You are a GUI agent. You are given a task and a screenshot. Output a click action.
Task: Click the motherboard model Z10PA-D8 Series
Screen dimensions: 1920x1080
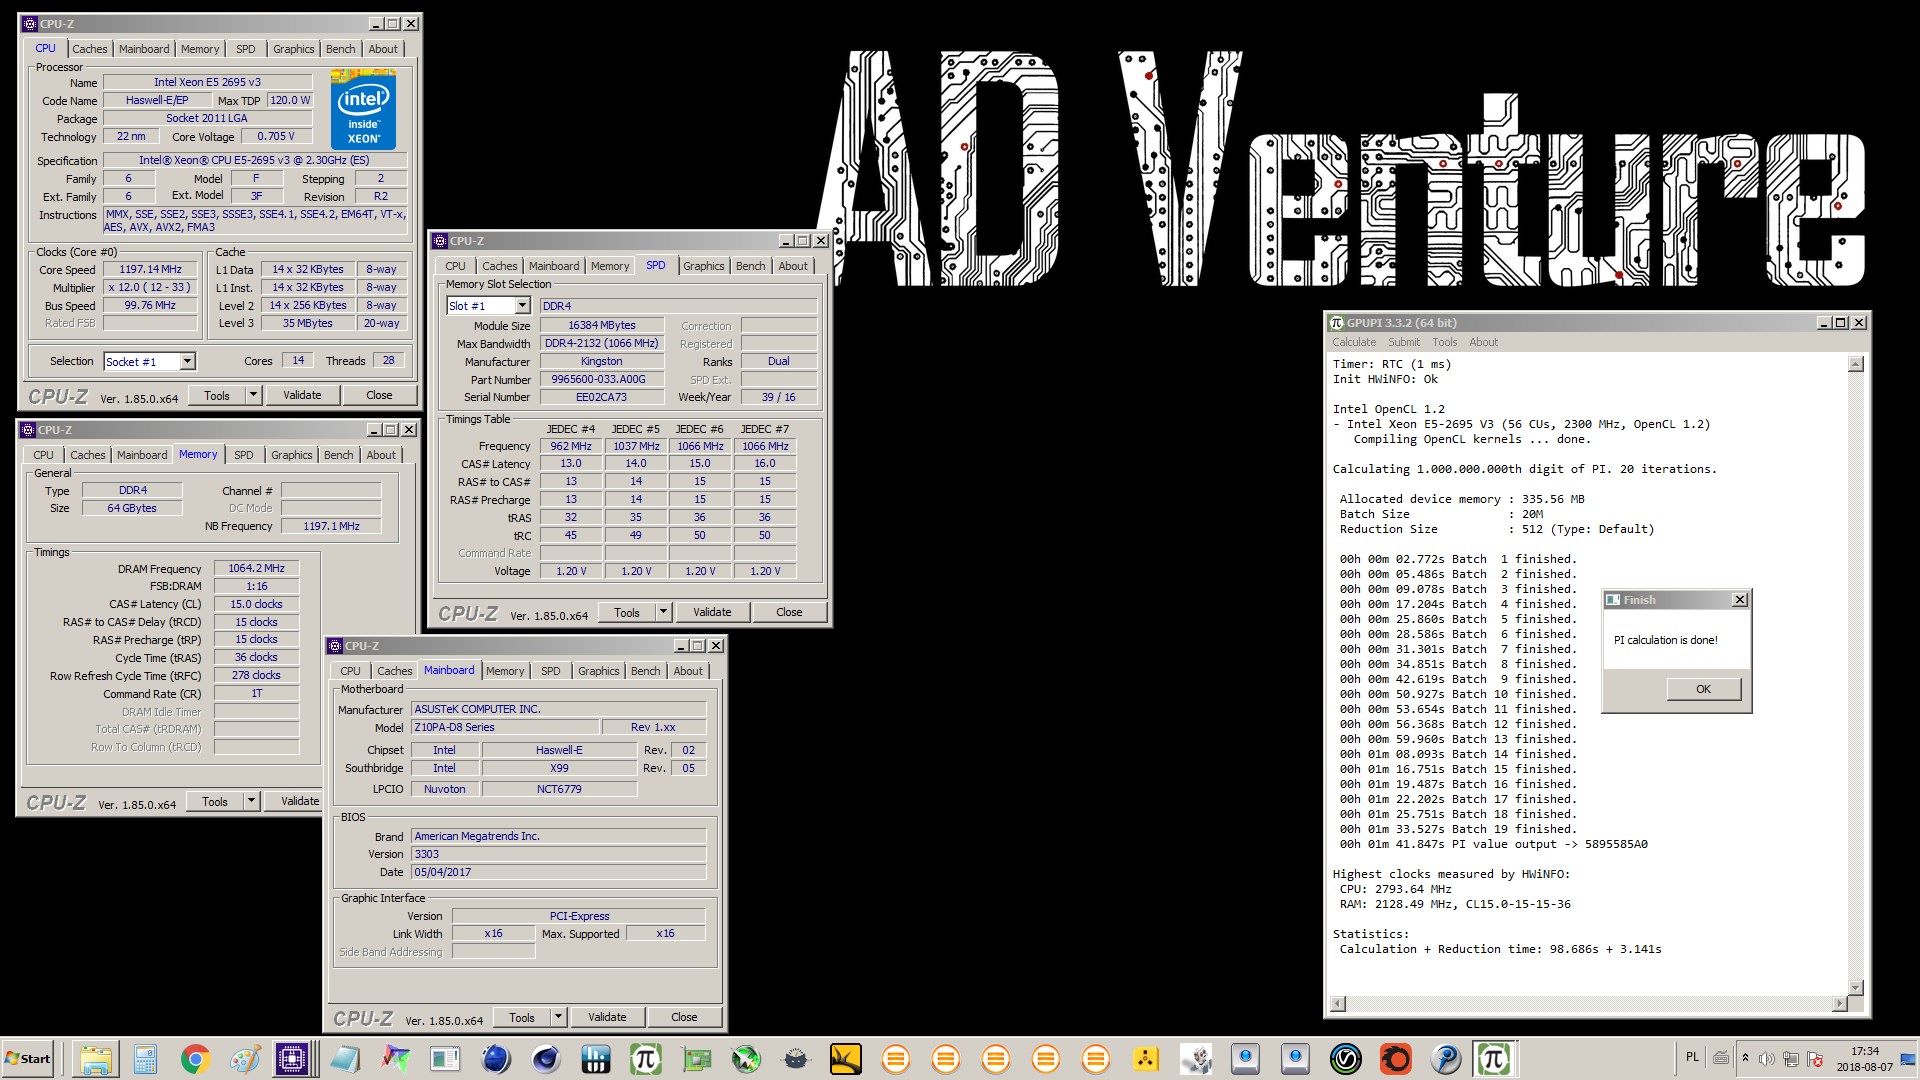[505, 727]
